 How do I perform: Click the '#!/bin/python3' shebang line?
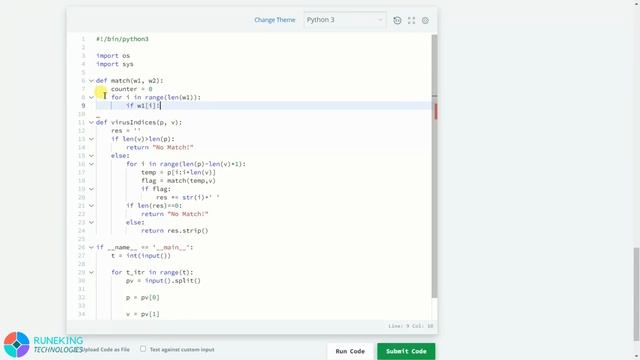pyautogui.click(x=122, y=39)
